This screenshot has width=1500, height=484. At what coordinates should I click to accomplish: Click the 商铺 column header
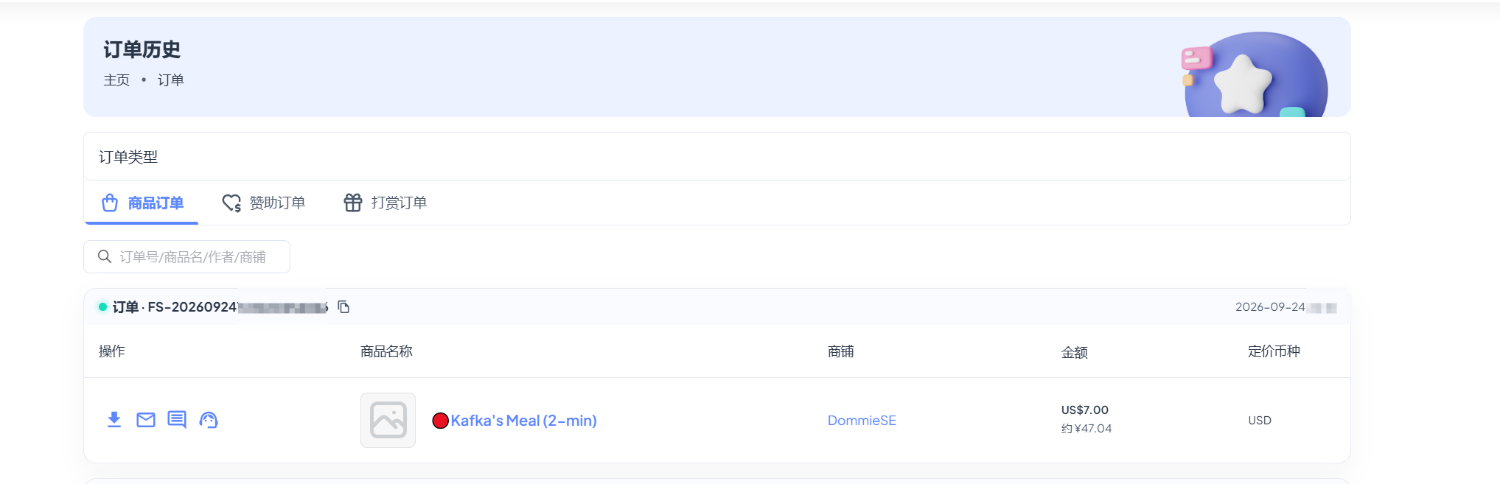[x=841, y=352]
